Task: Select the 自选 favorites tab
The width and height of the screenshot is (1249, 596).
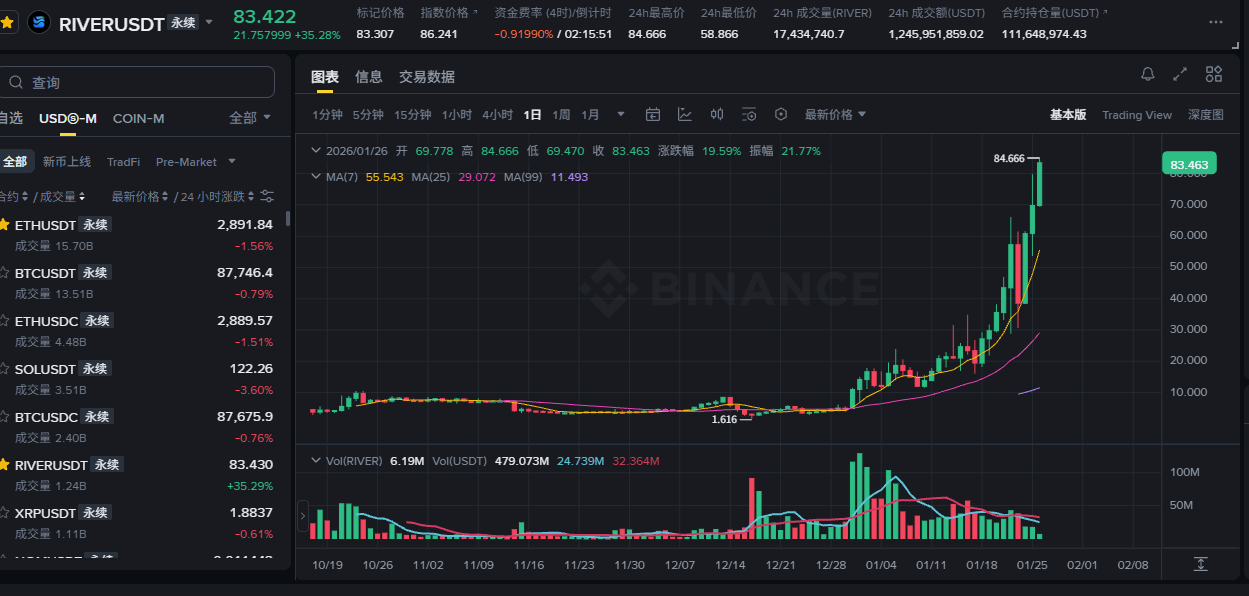Action: [10, 118]
